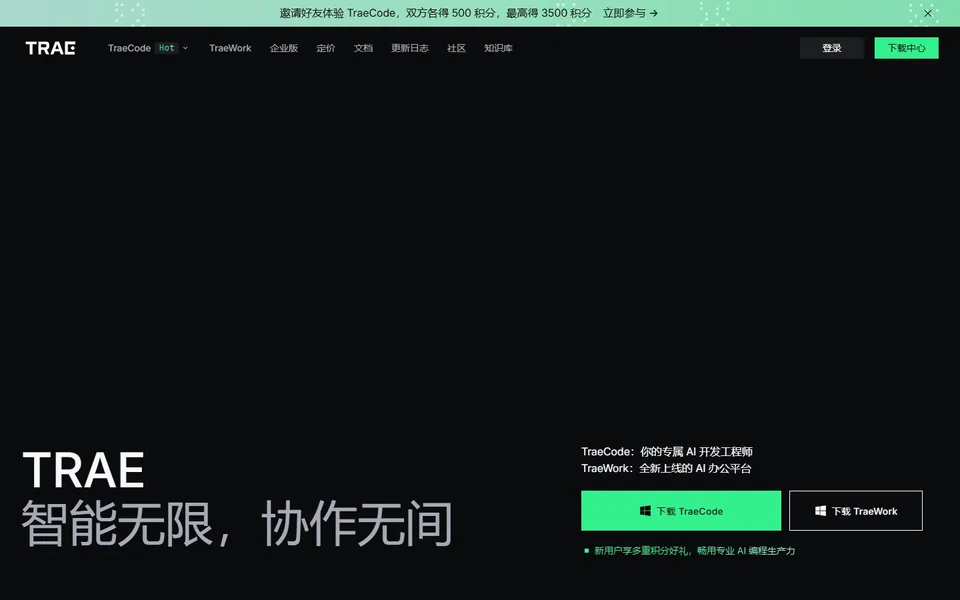Open the TraeCode menu item
This screenshot has width=960, height=600.
tap(129, 48)
